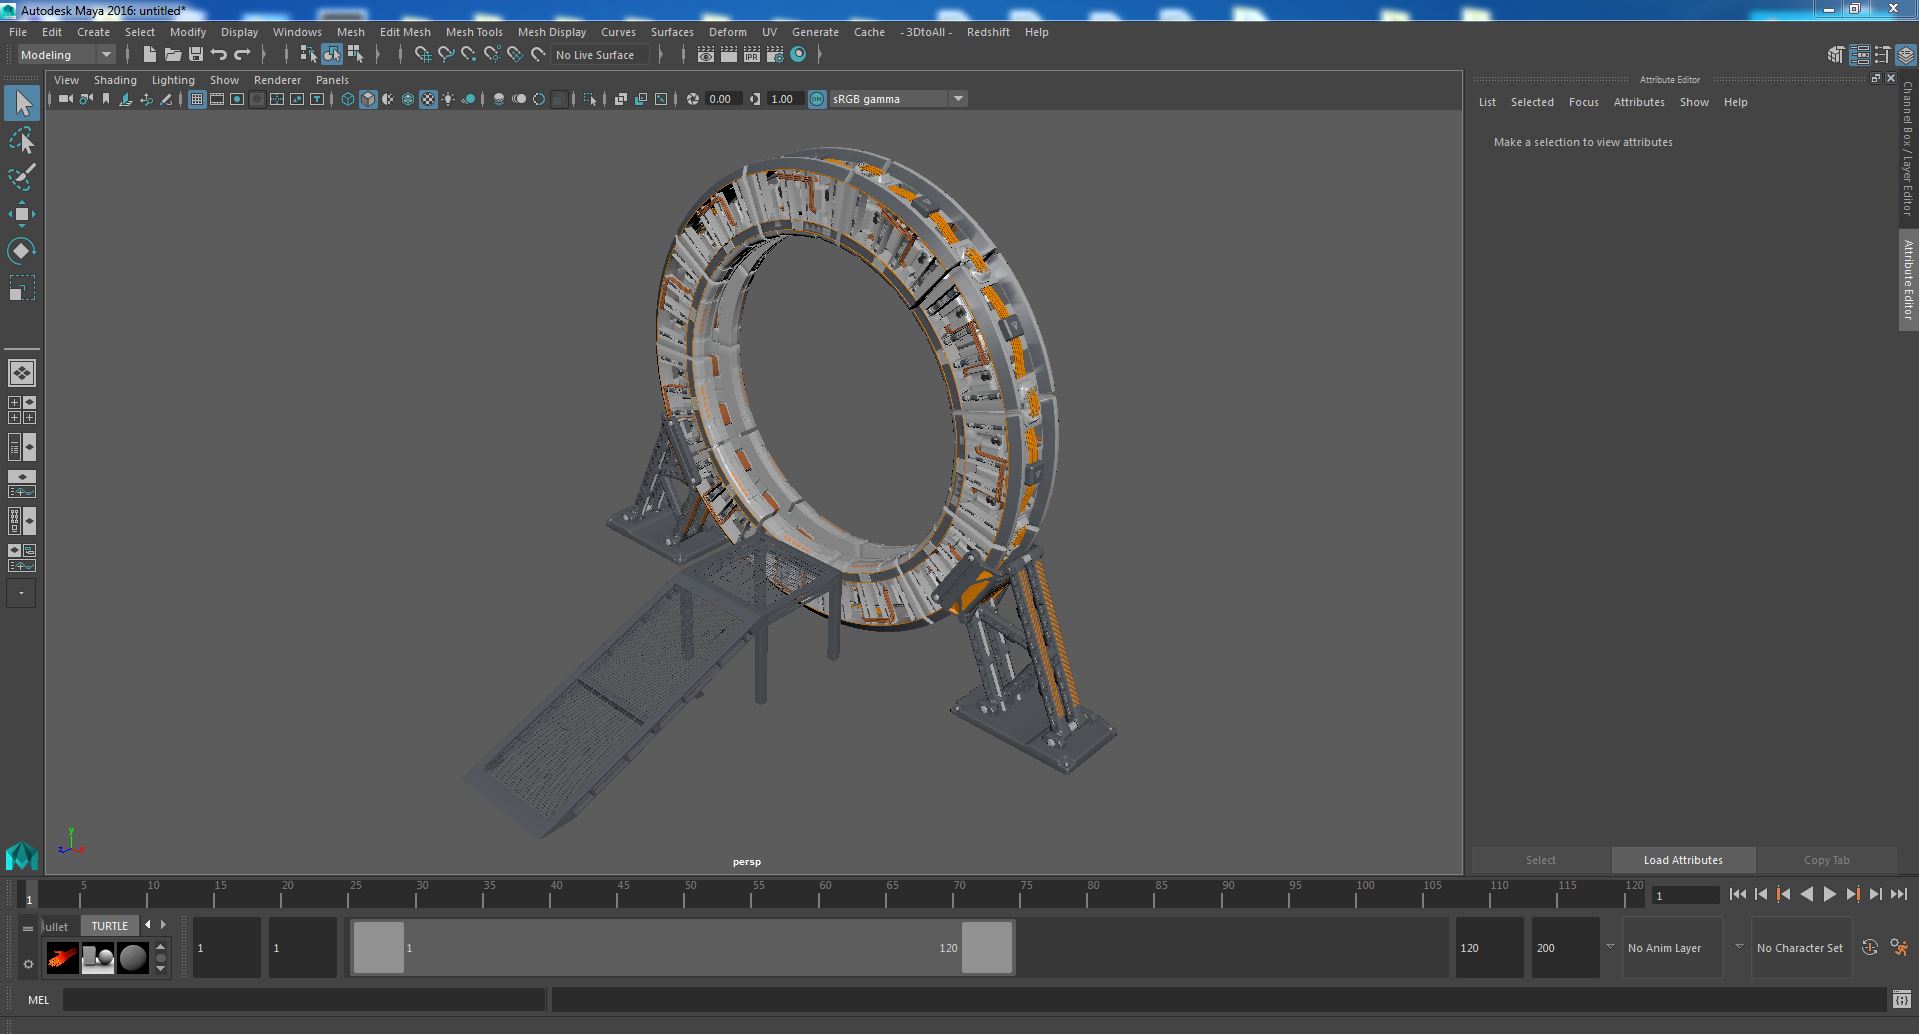Toggle smooth shade all
Screen dimensions: 1919x1034
pos(368,99)
